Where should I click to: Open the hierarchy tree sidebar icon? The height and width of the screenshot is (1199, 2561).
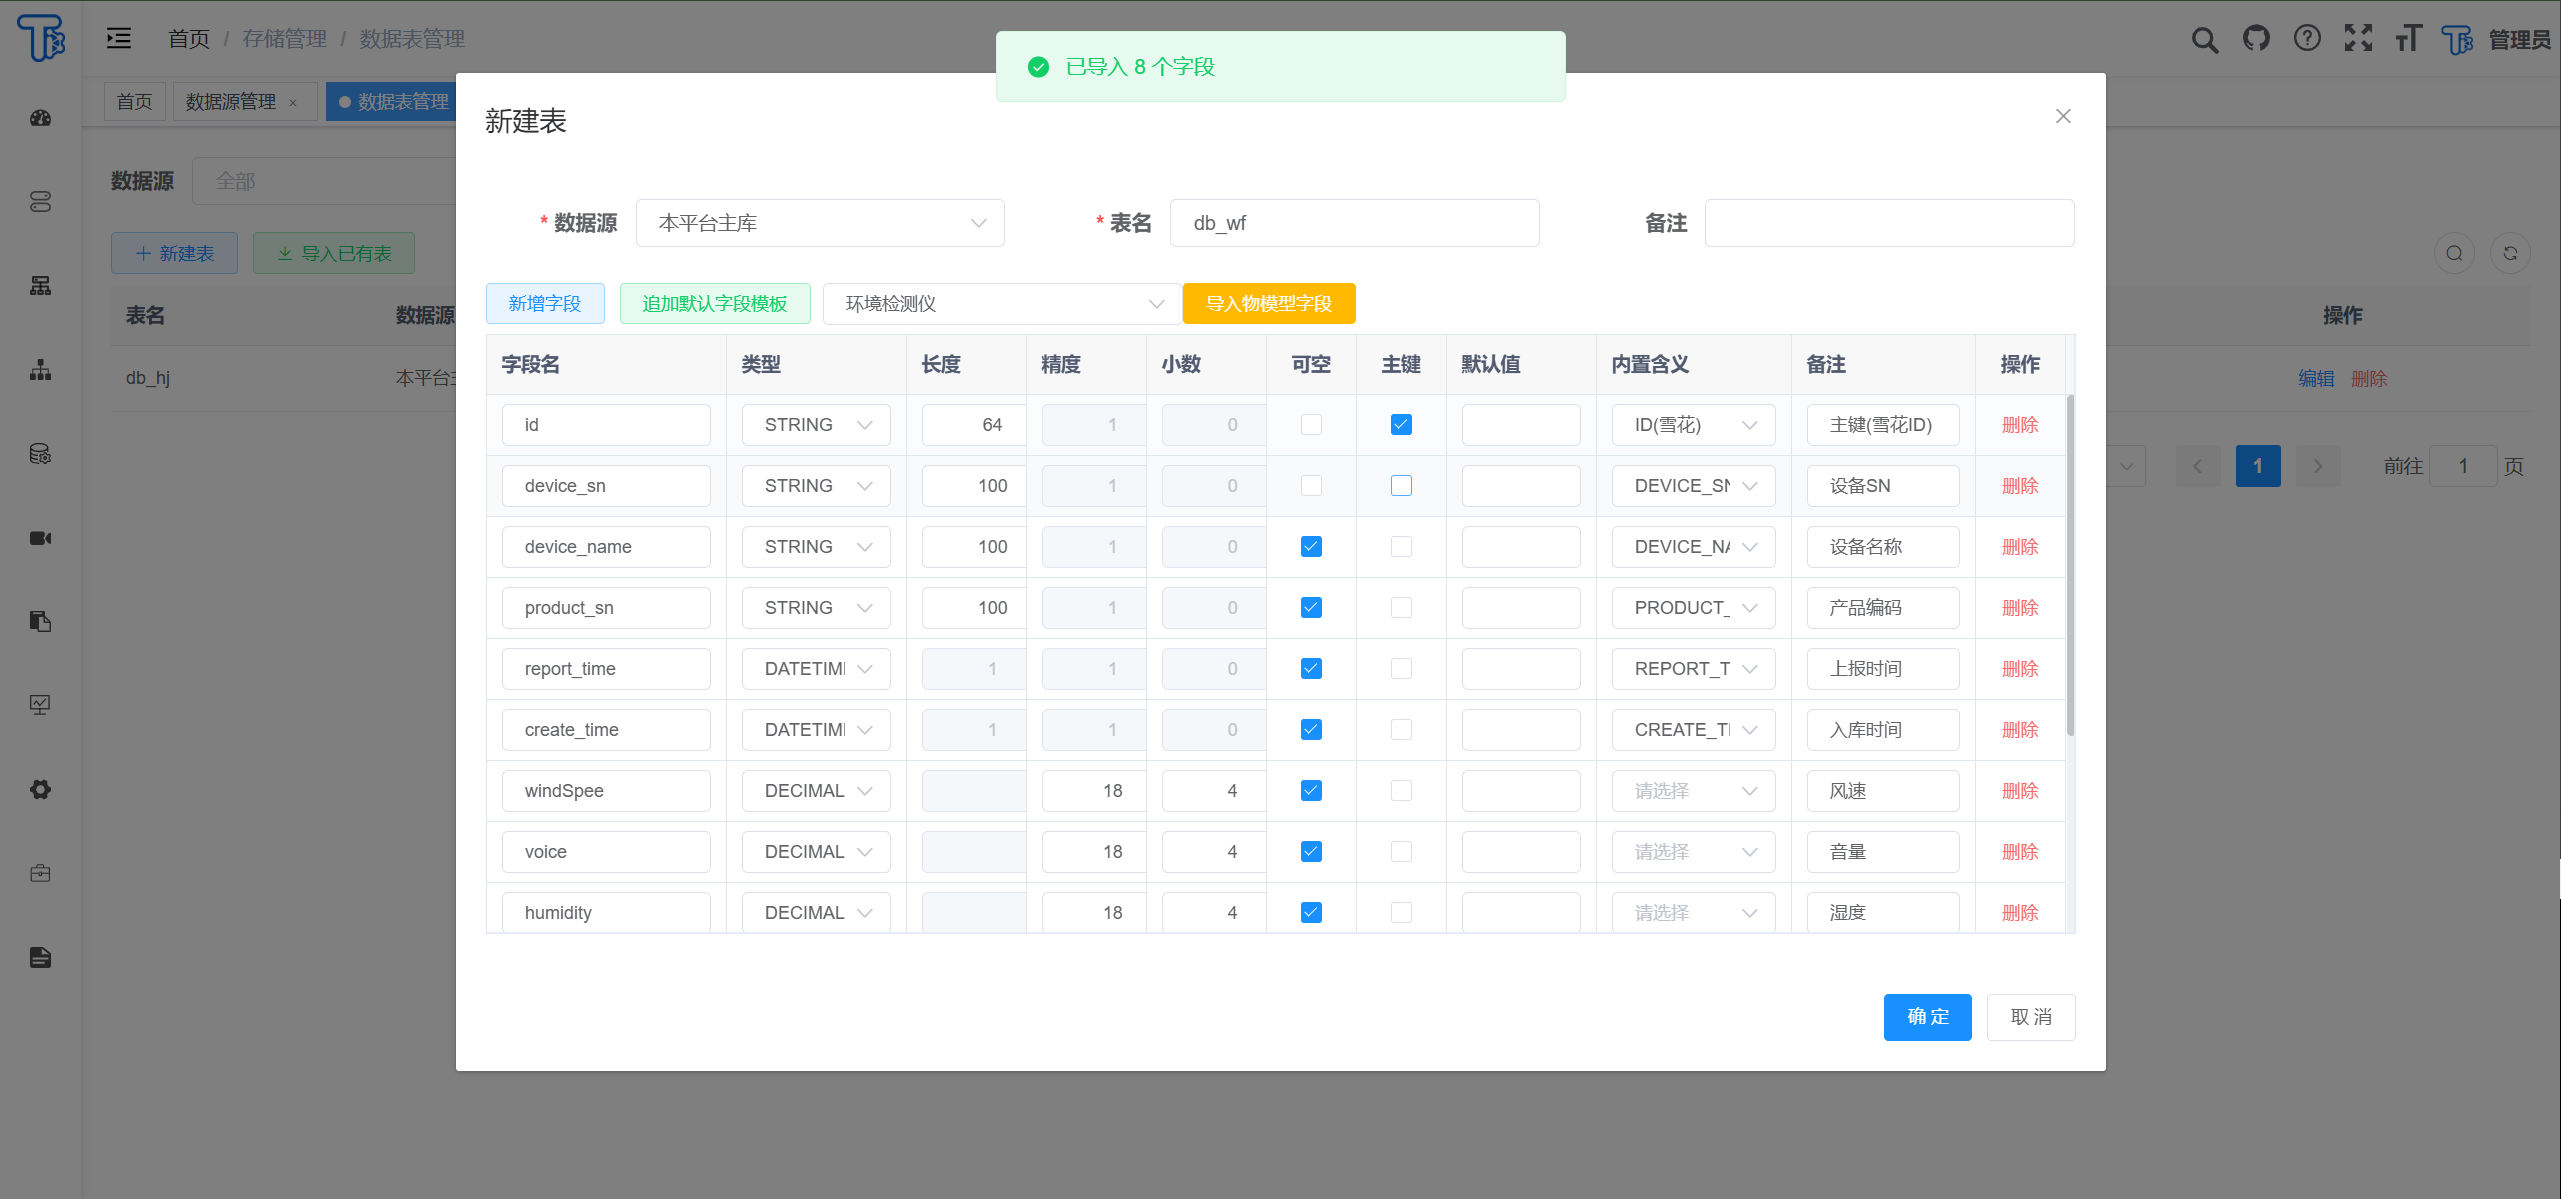(x=40, y=370)
